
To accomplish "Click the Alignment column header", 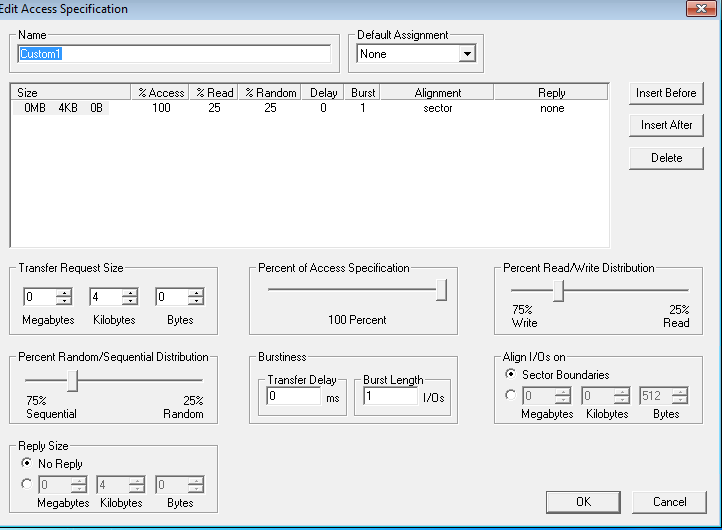I will pyautogui.click(x=437, y=93).
